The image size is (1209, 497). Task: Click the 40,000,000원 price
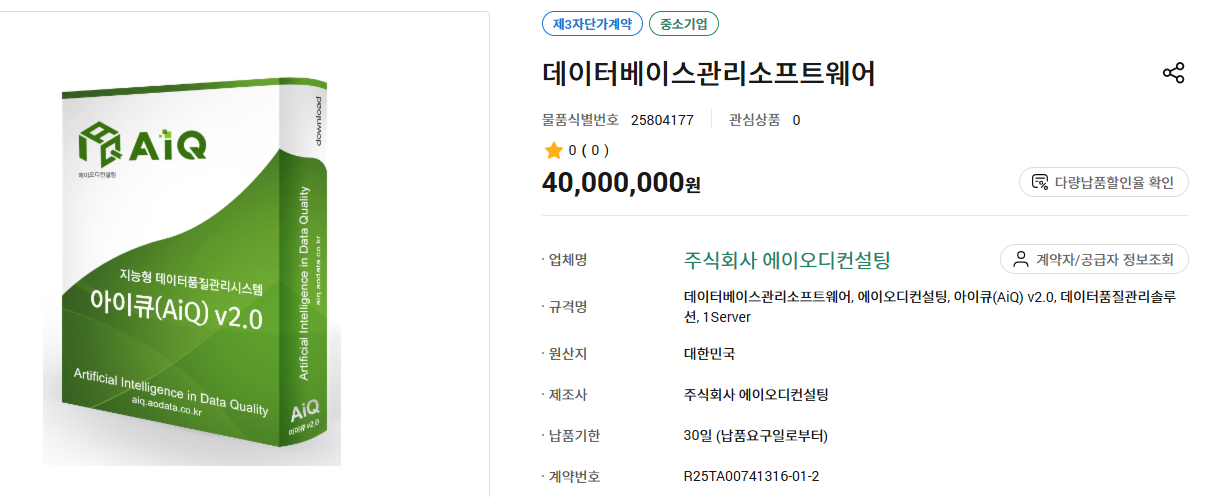pos(621,182)
